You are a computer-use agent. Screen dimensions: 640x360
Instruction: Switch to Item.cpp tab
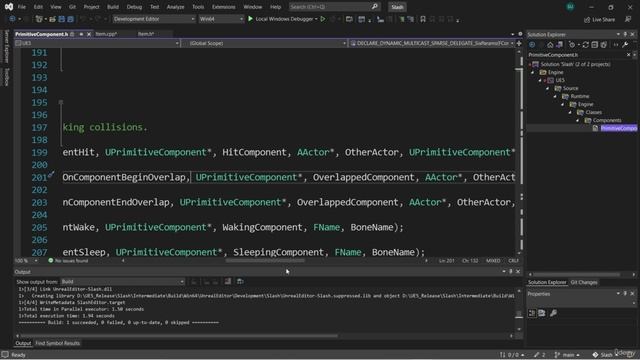pyautogui.click(x=106, y=34)
